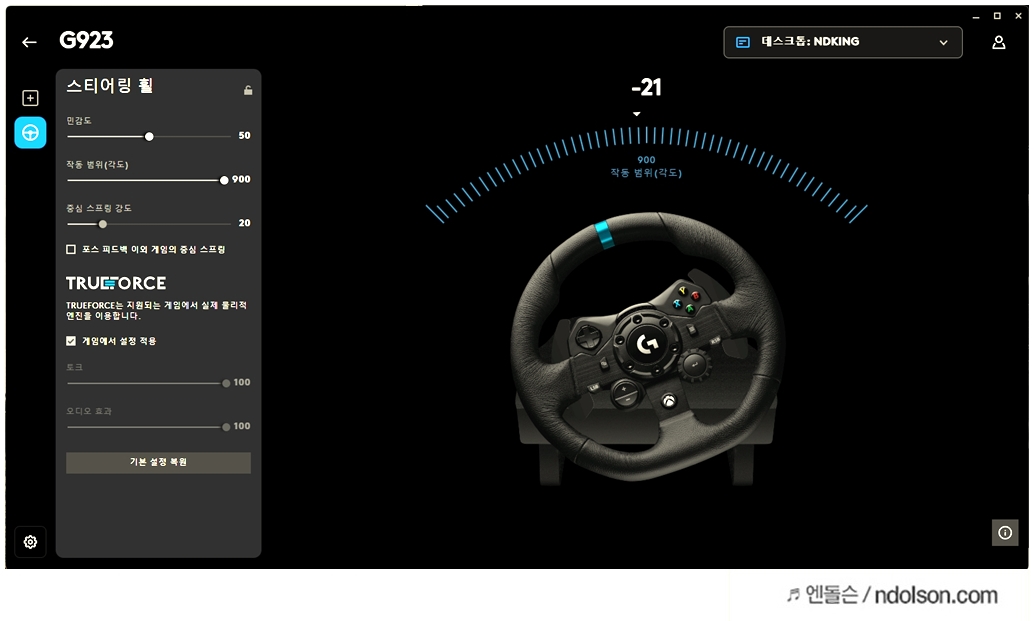Open the user account profile icon
The width and height of the screenshot is (1034, 621).
999,42
